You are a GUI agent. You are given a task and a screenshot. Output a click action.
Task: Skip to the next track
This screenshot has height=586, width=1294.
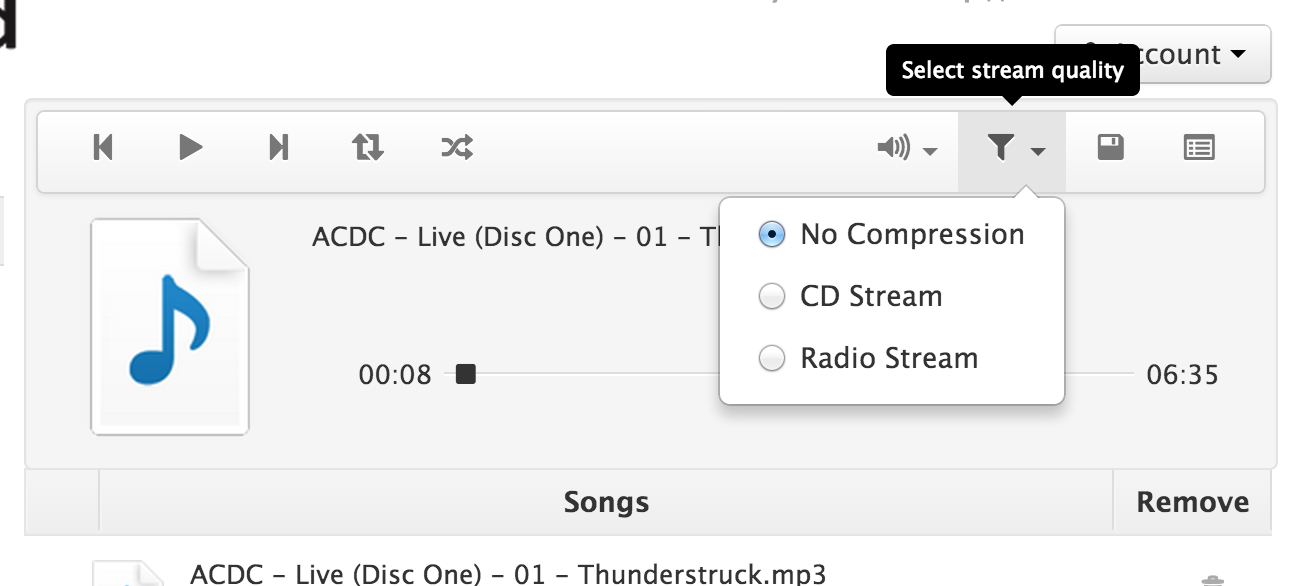point(279,148)
